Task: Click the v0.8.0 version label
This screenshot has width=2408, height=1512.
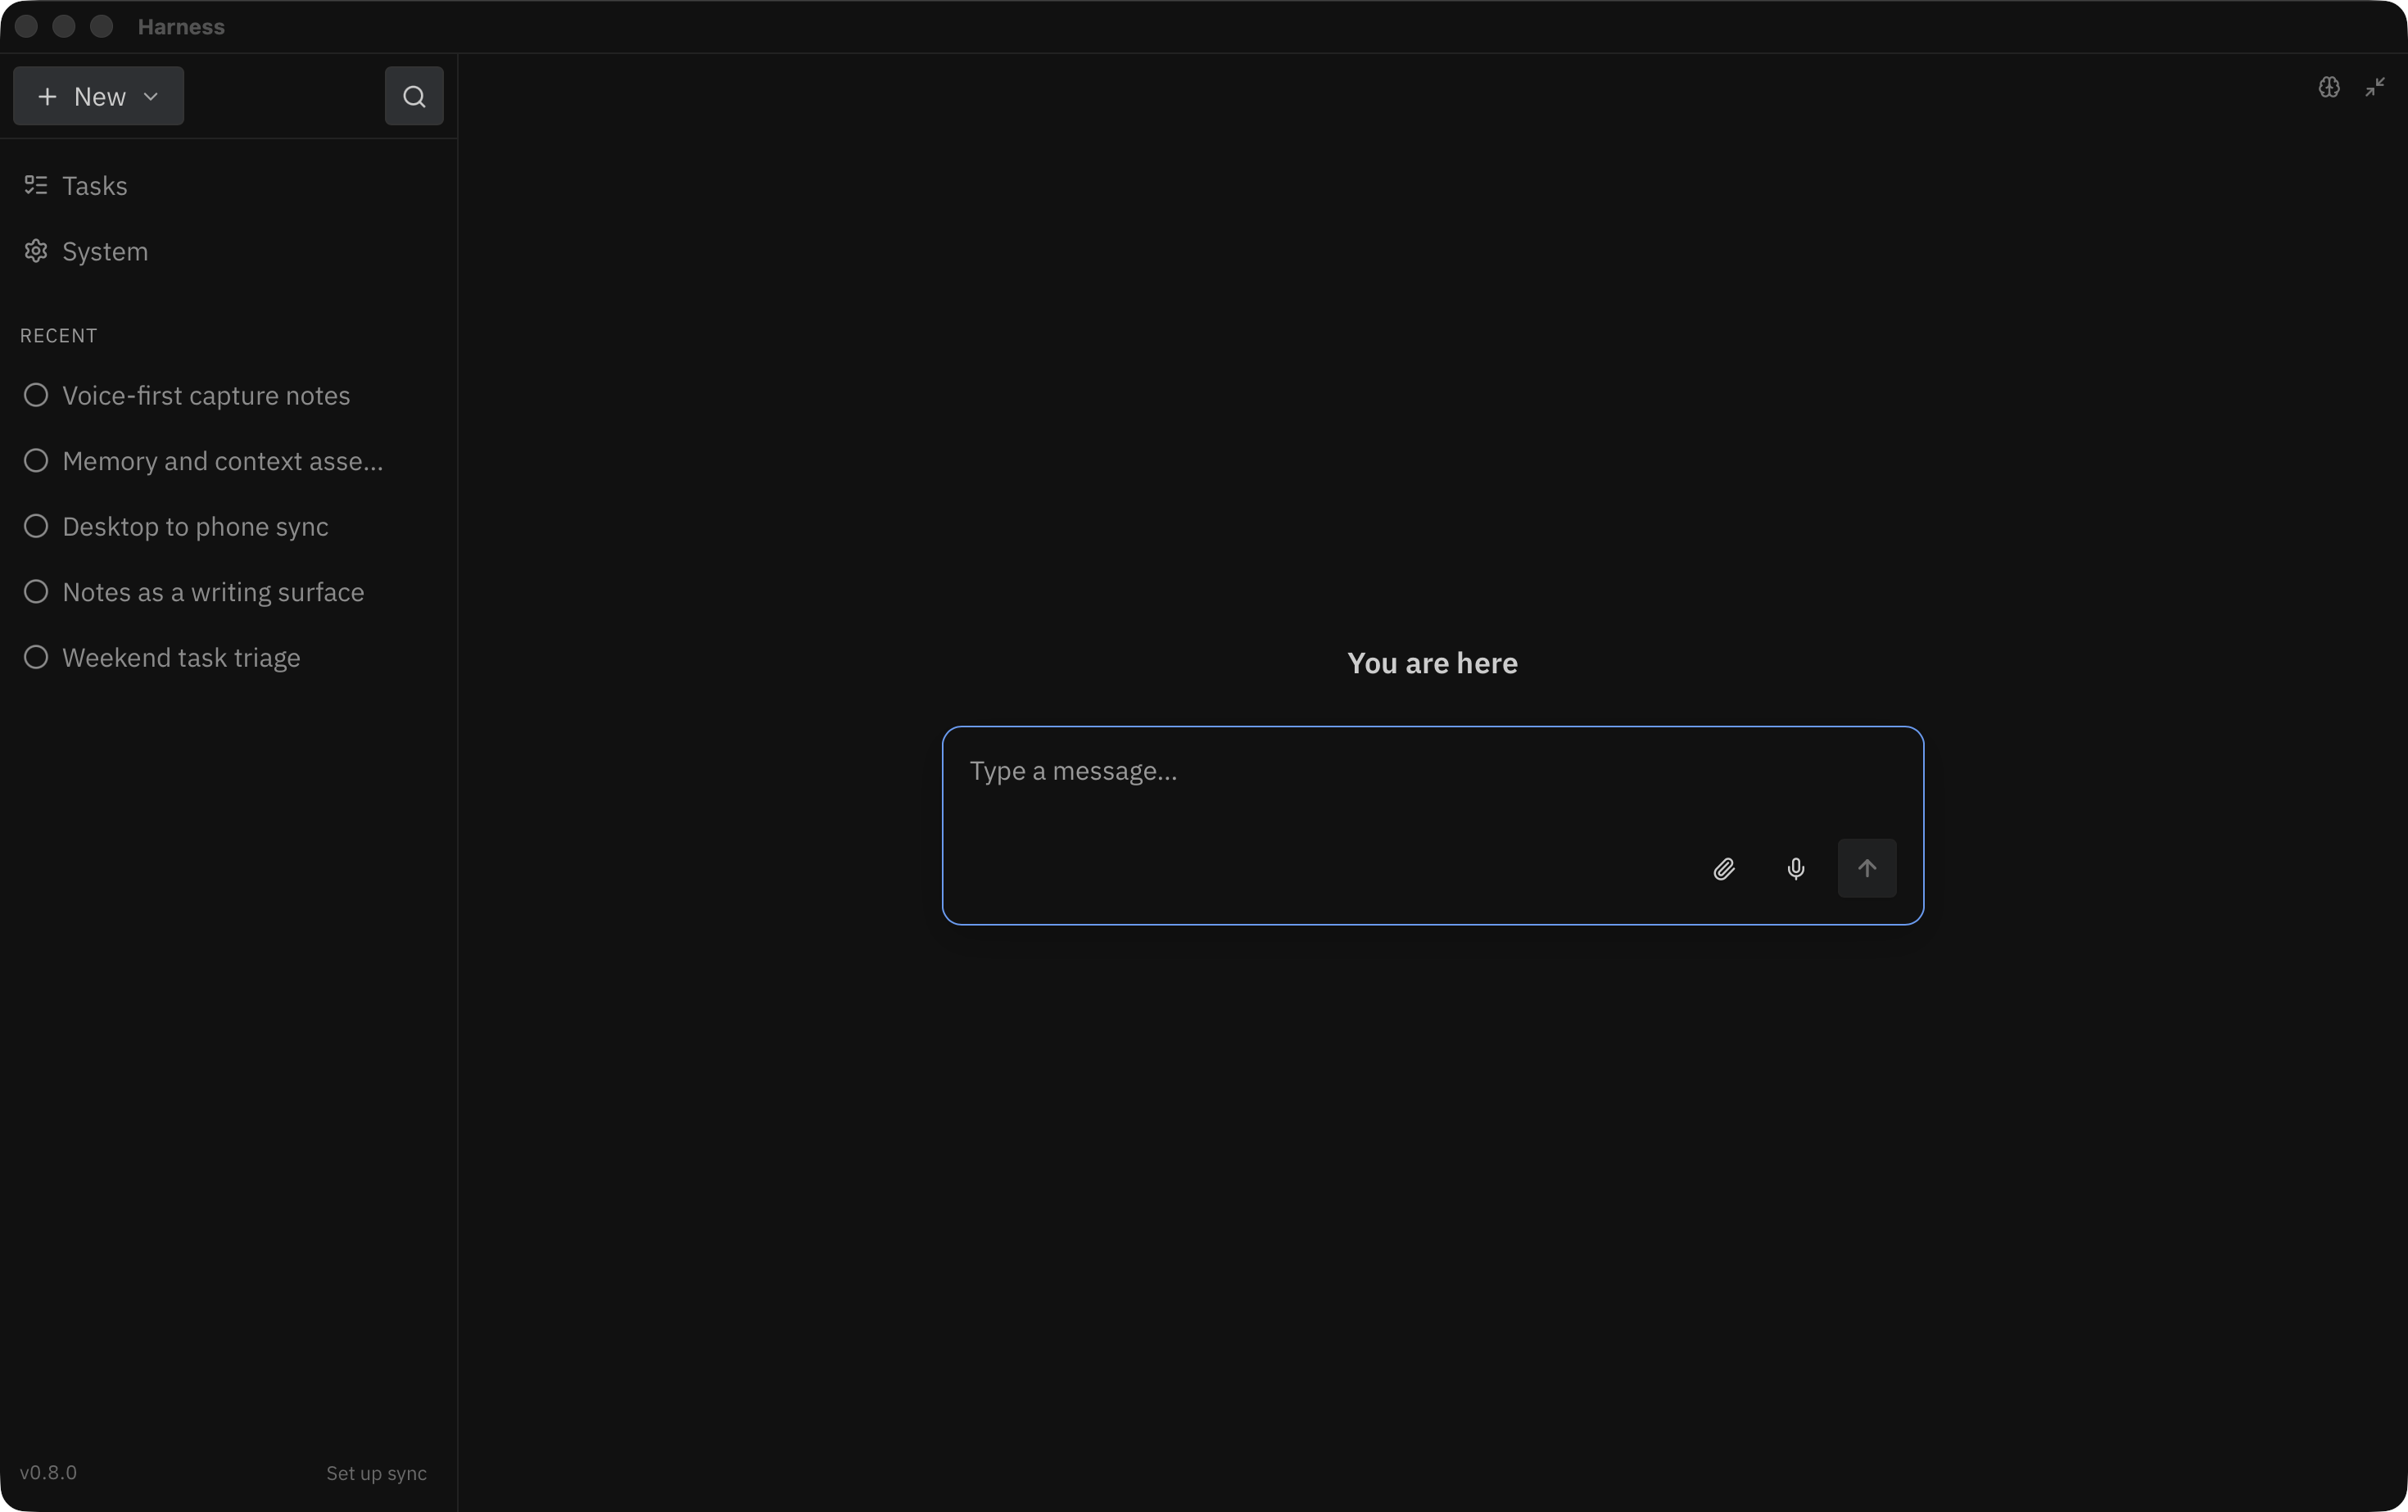Action: [x=48, y=1473]
